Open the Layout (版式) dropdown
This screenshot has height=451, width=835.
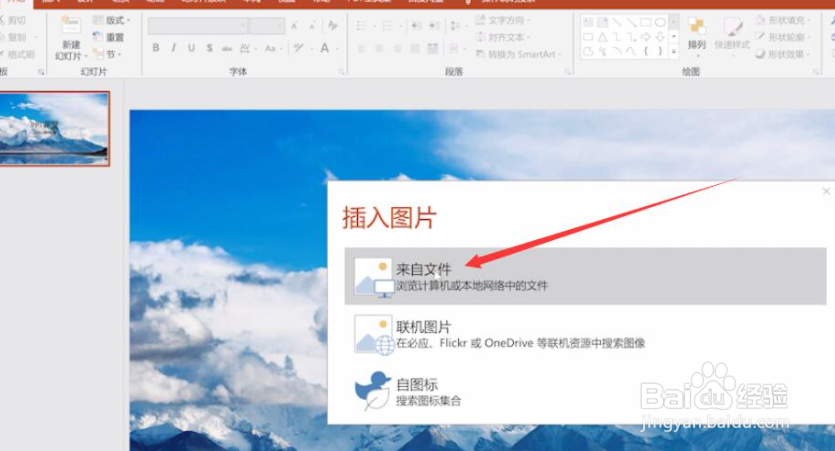pos(111,20)
